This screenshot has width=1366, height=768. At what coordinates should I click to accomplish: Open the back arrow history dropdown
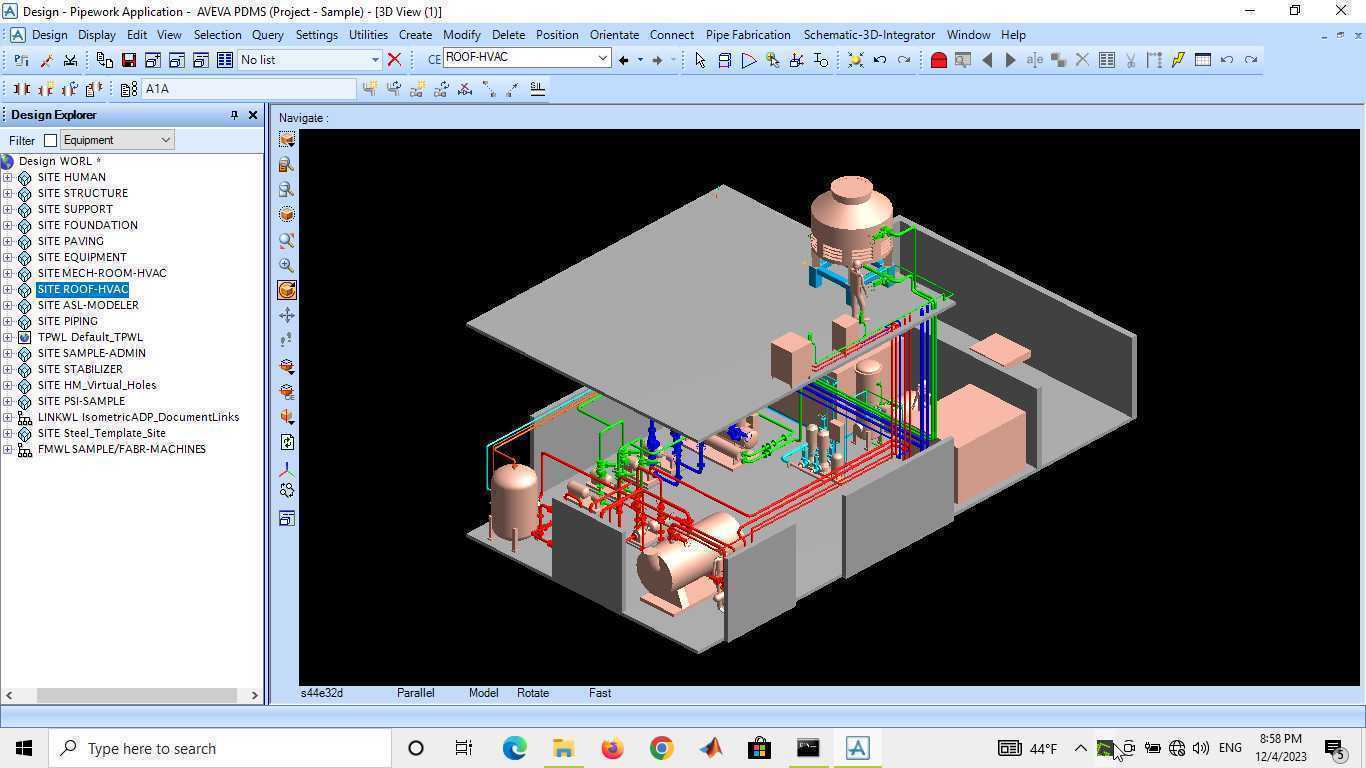point(640,60)
